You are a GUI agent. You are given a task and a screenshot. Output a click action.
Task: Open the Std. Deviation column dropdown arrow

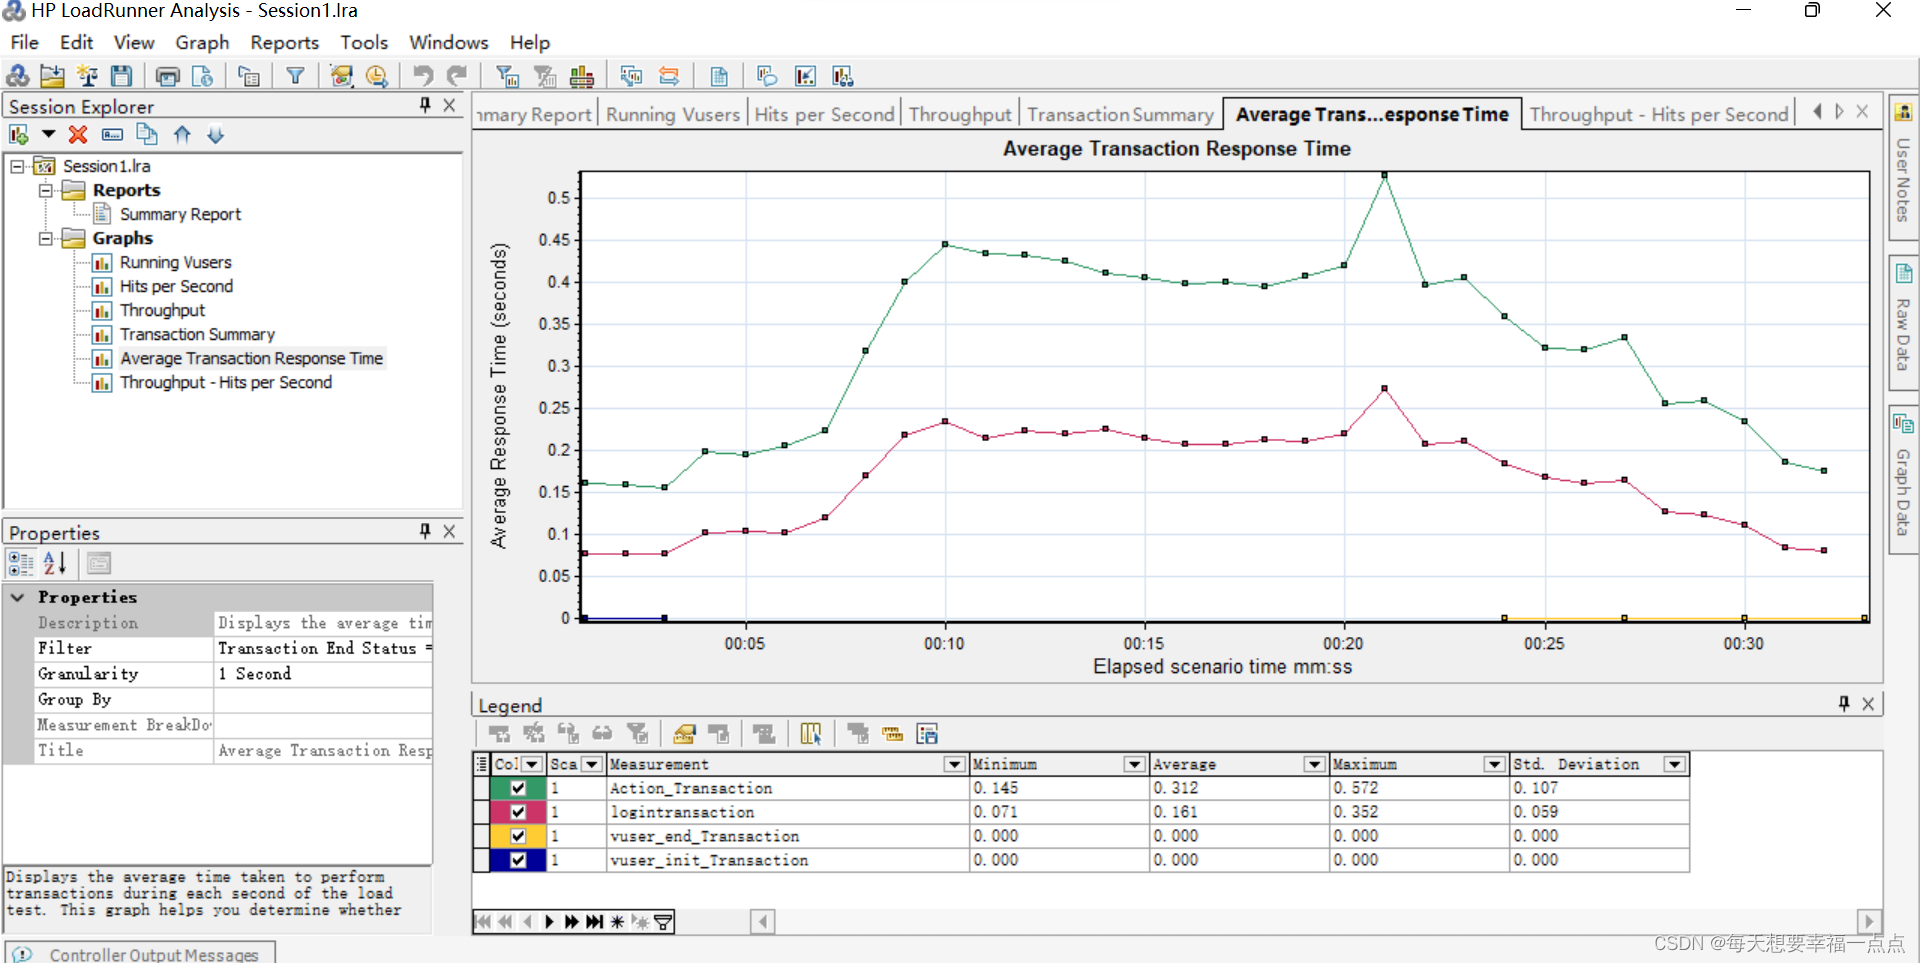click(x=1674, y=764)
